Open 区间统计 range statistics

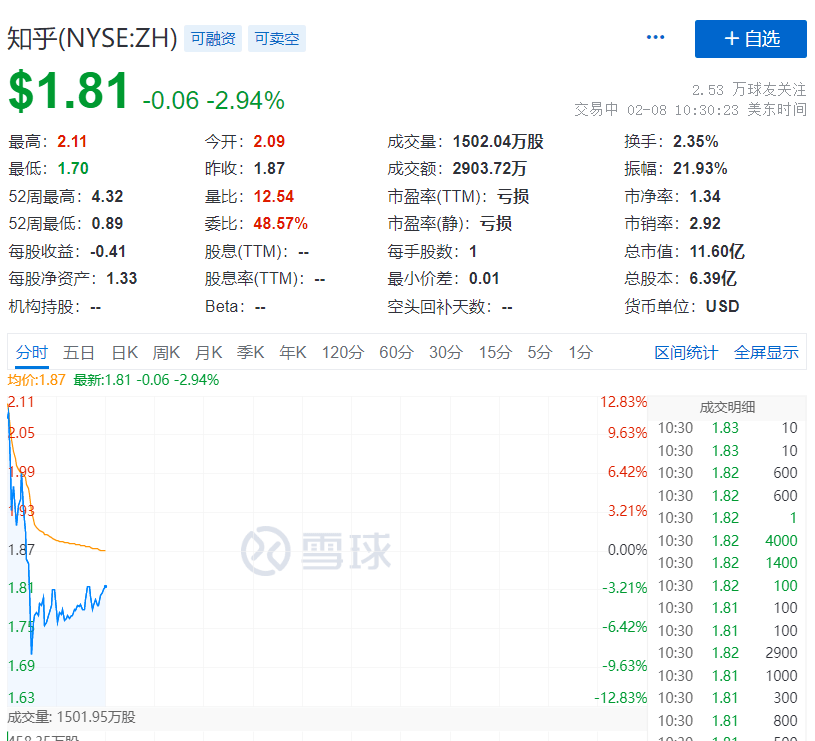click(x=686, y=353)
